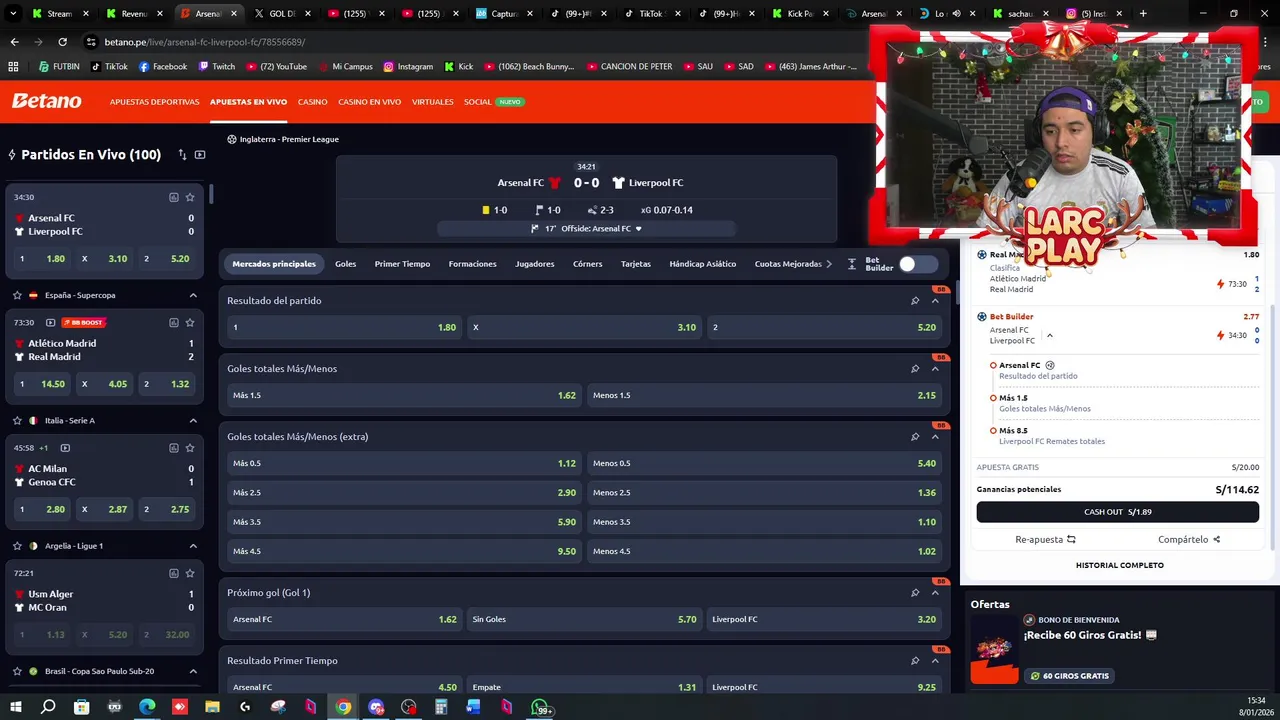Collapse the Brasil - Copa Sao Paulo Sub-20 section

click(x=193, y=671)
